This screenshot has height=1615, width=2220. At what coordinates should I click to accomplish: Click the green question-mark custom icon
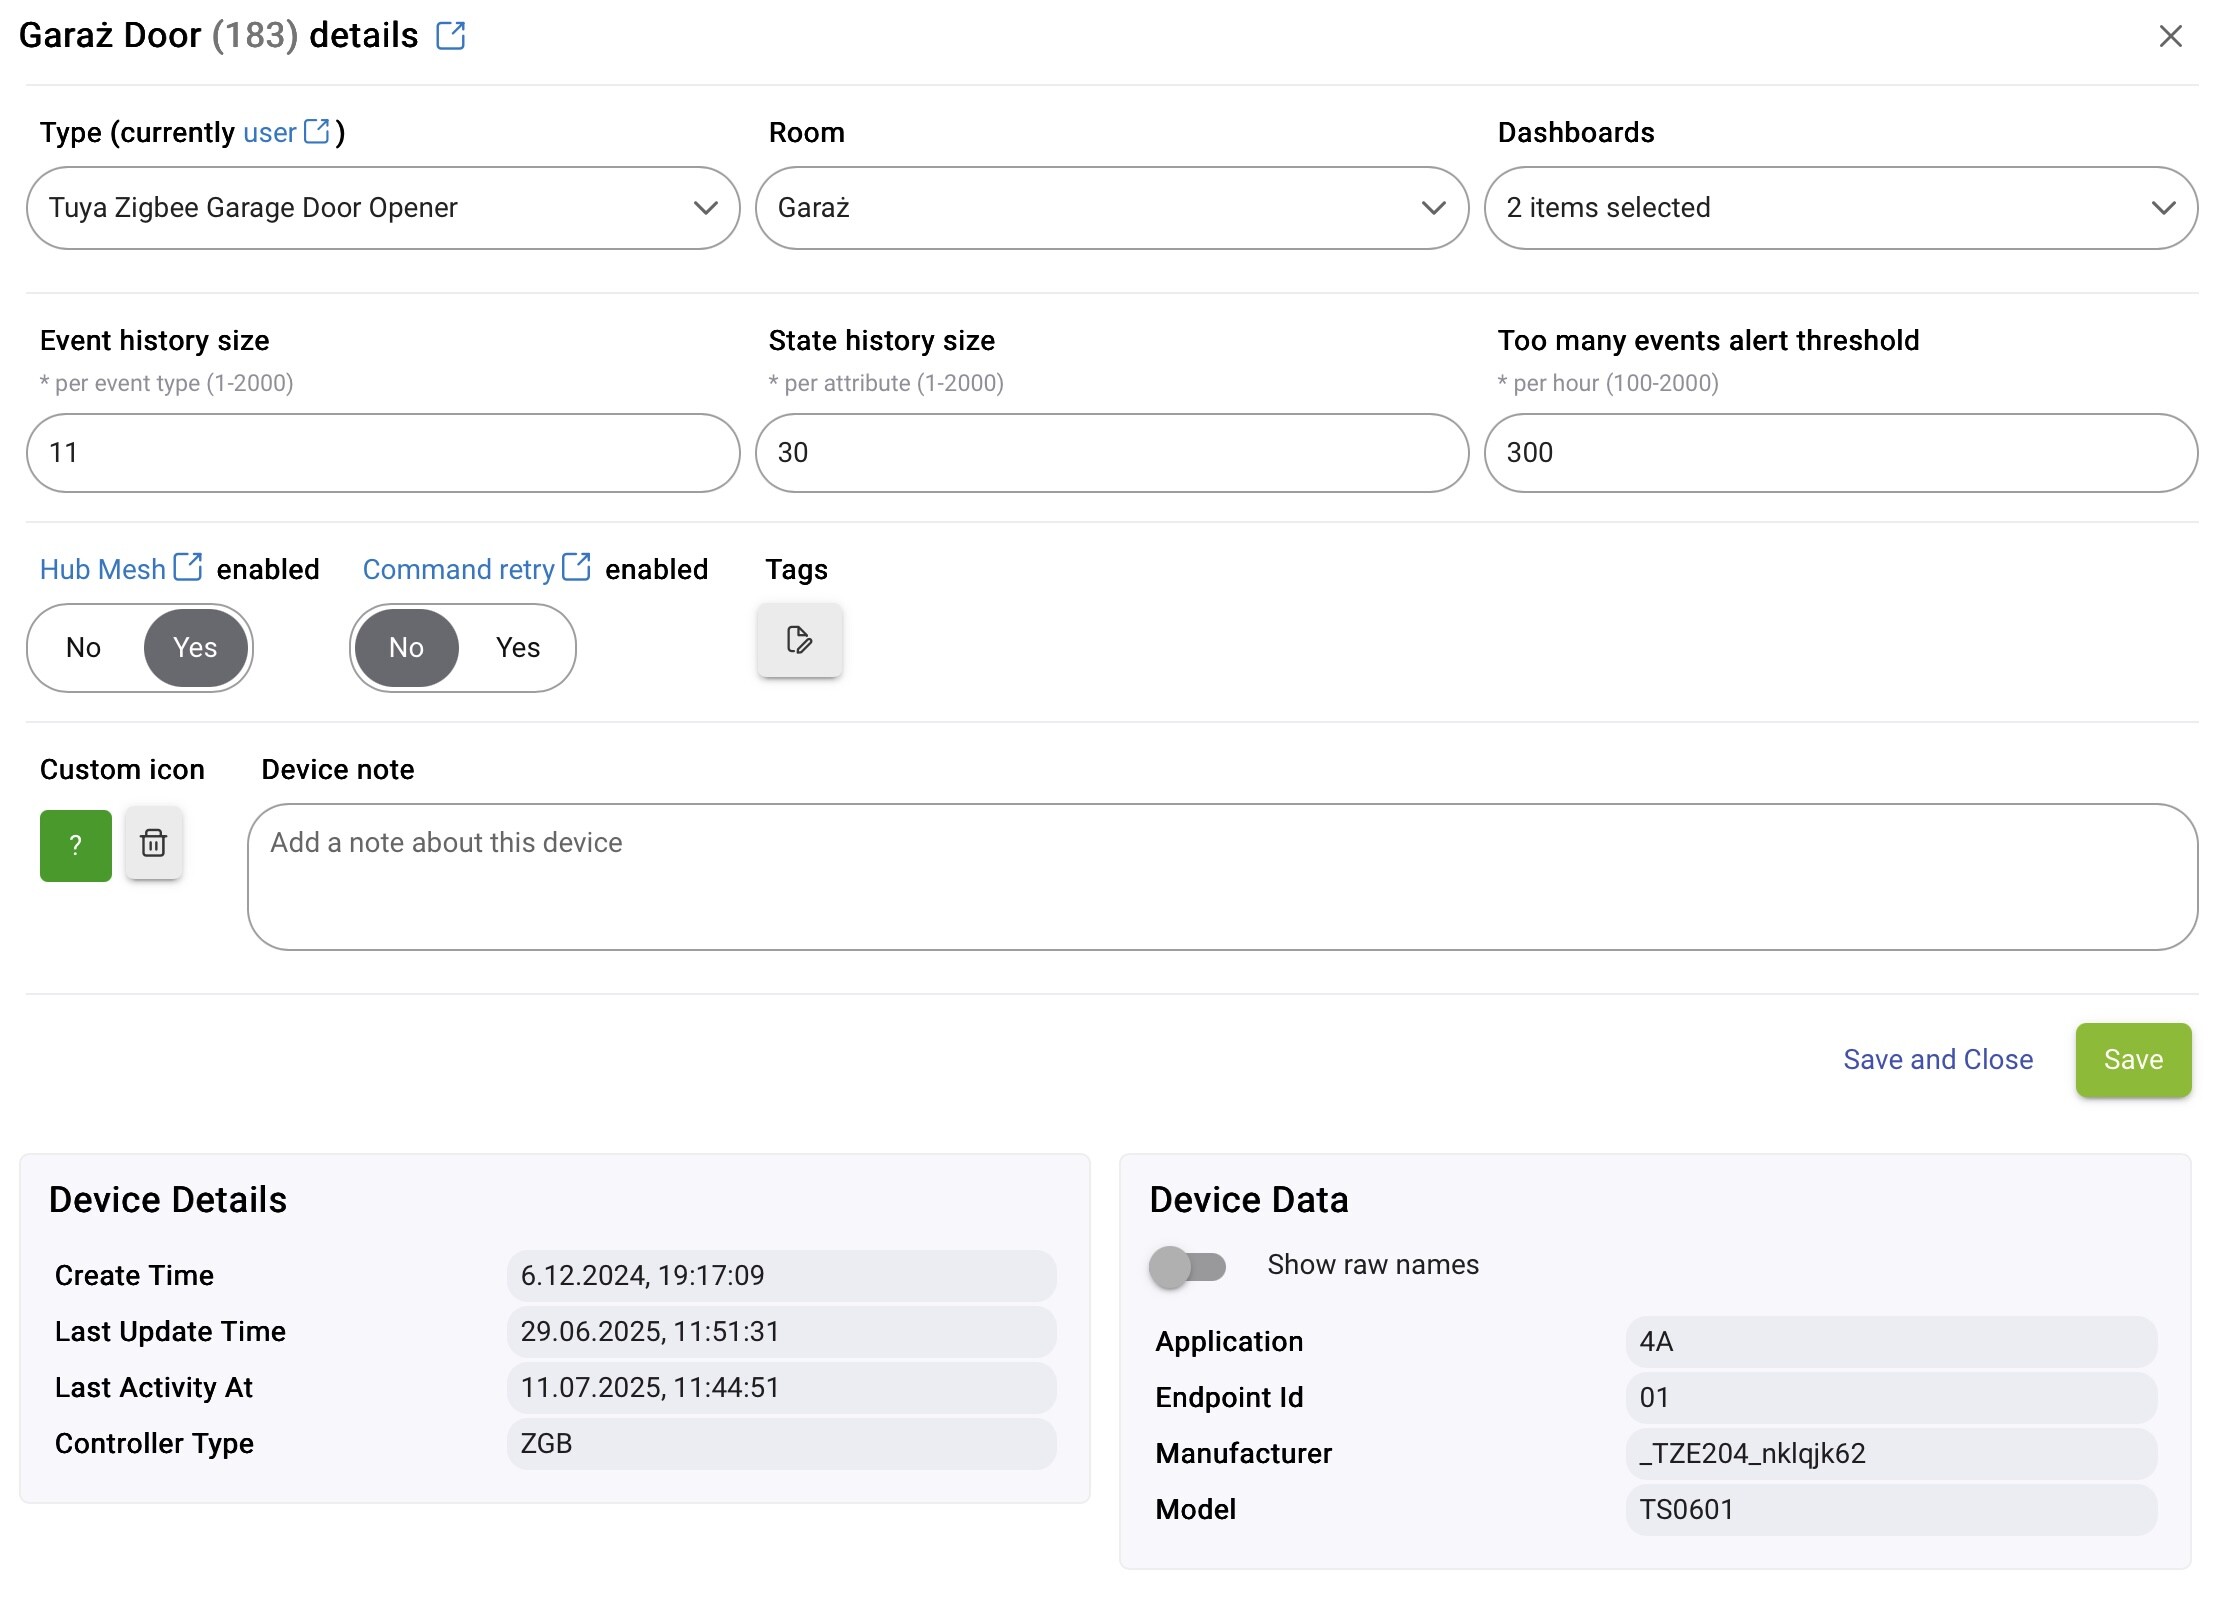(76, 846)
